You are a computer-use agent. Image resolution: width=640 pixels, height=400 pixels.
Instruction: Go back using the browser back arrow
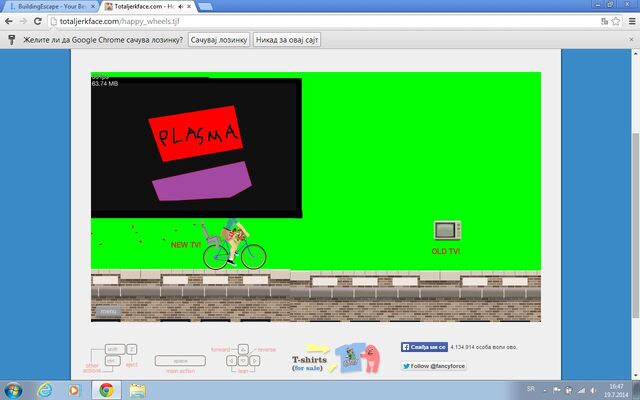coord(9,21)
